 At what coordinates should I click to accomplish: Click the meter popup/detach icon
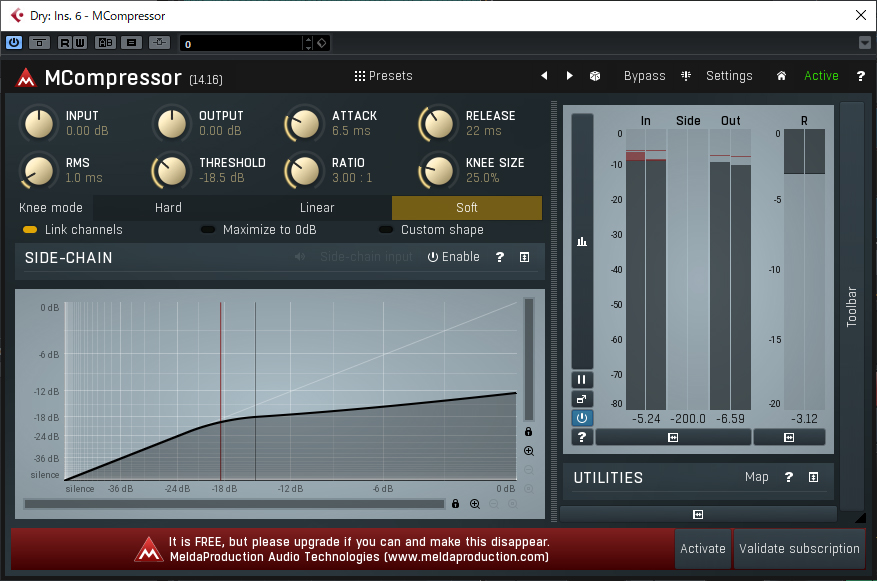582,399
